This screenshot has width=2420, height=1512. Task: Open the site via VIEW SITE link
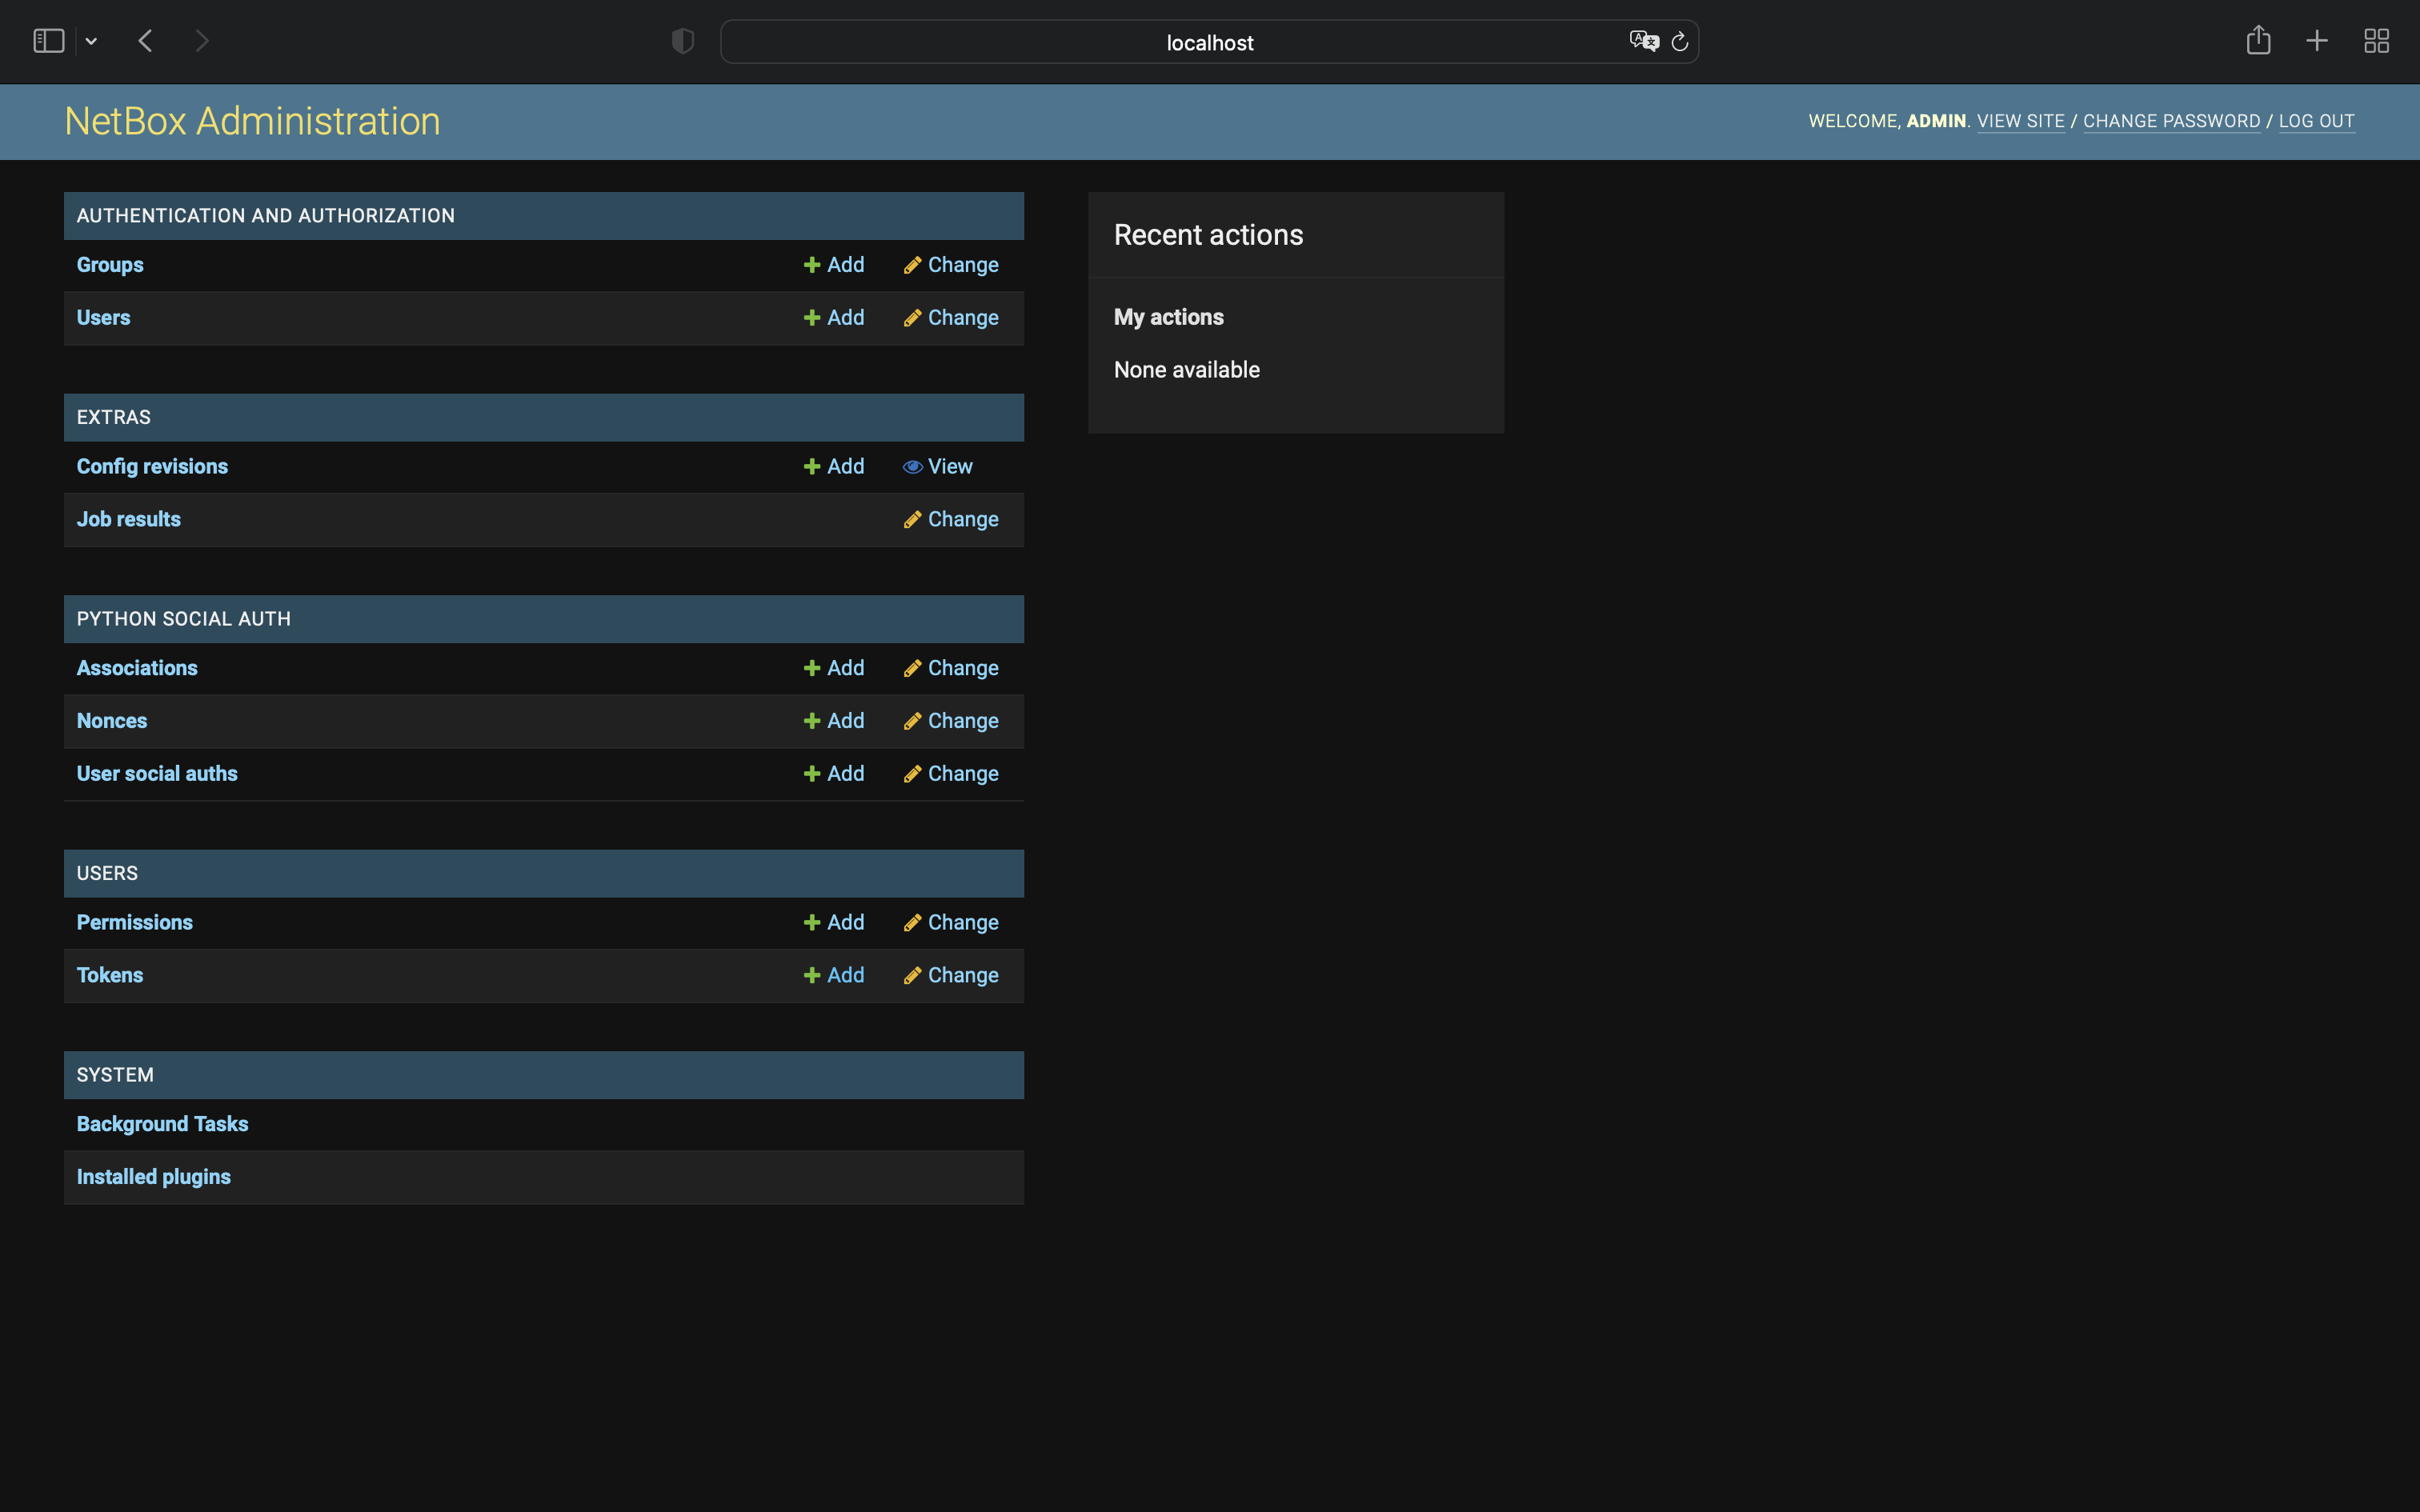tap(2020, 120)
